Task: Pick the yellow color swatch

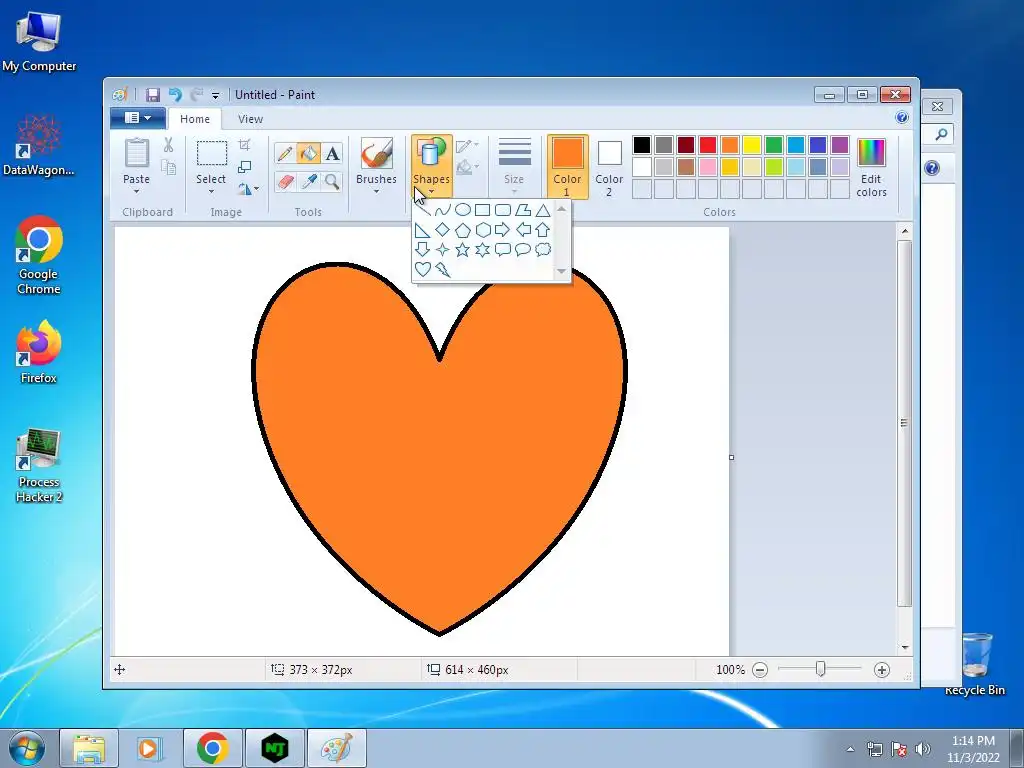Action: (752, 144)
